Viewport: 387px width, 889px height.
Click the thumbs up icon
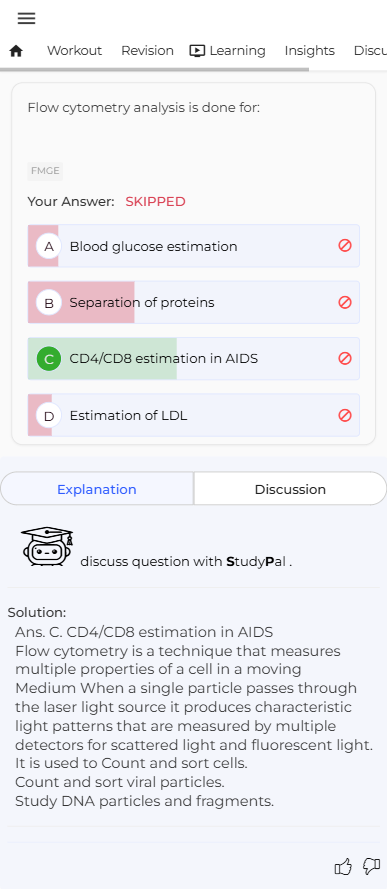pyautogui.click(x=343, y=866)
